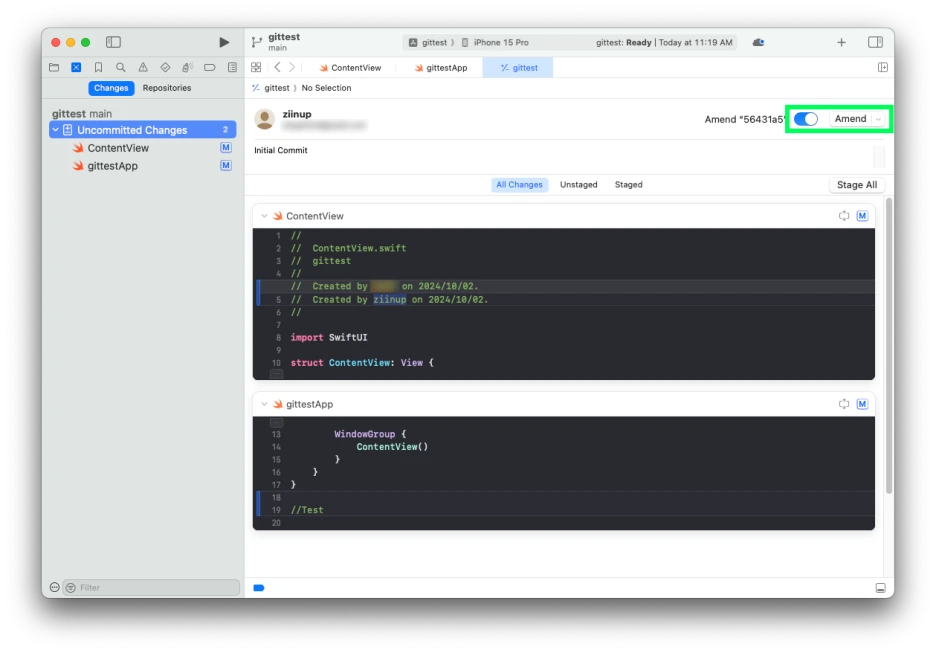
Task: Choose the iPhone 15 Pro run destination
Action: click(x=495, y=42)
